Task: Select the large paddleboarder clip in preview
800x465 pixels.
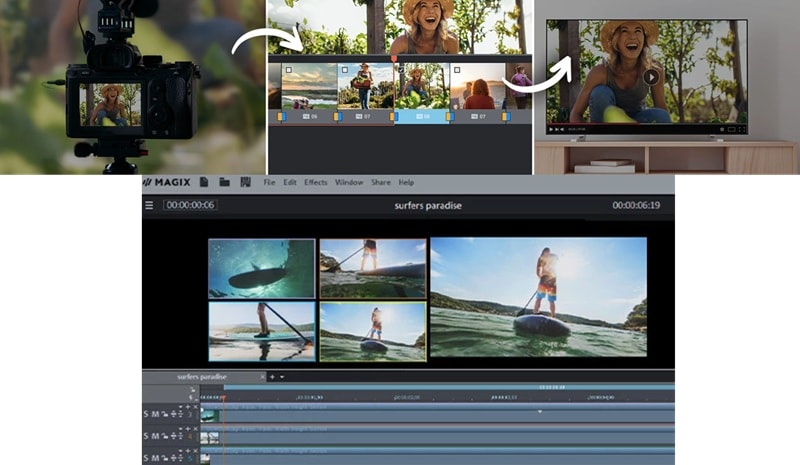Action: coord(539,297)
